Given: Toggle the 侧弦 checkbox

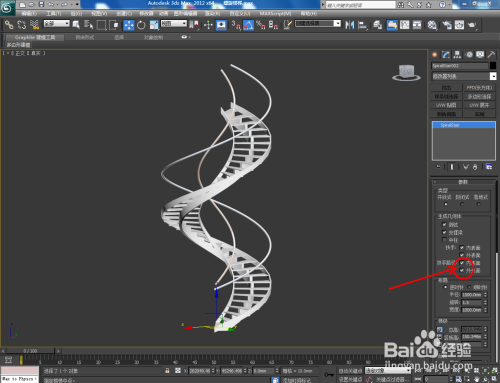Looking at the screenshot, I should pyautogui.click(x=444, y=224).
